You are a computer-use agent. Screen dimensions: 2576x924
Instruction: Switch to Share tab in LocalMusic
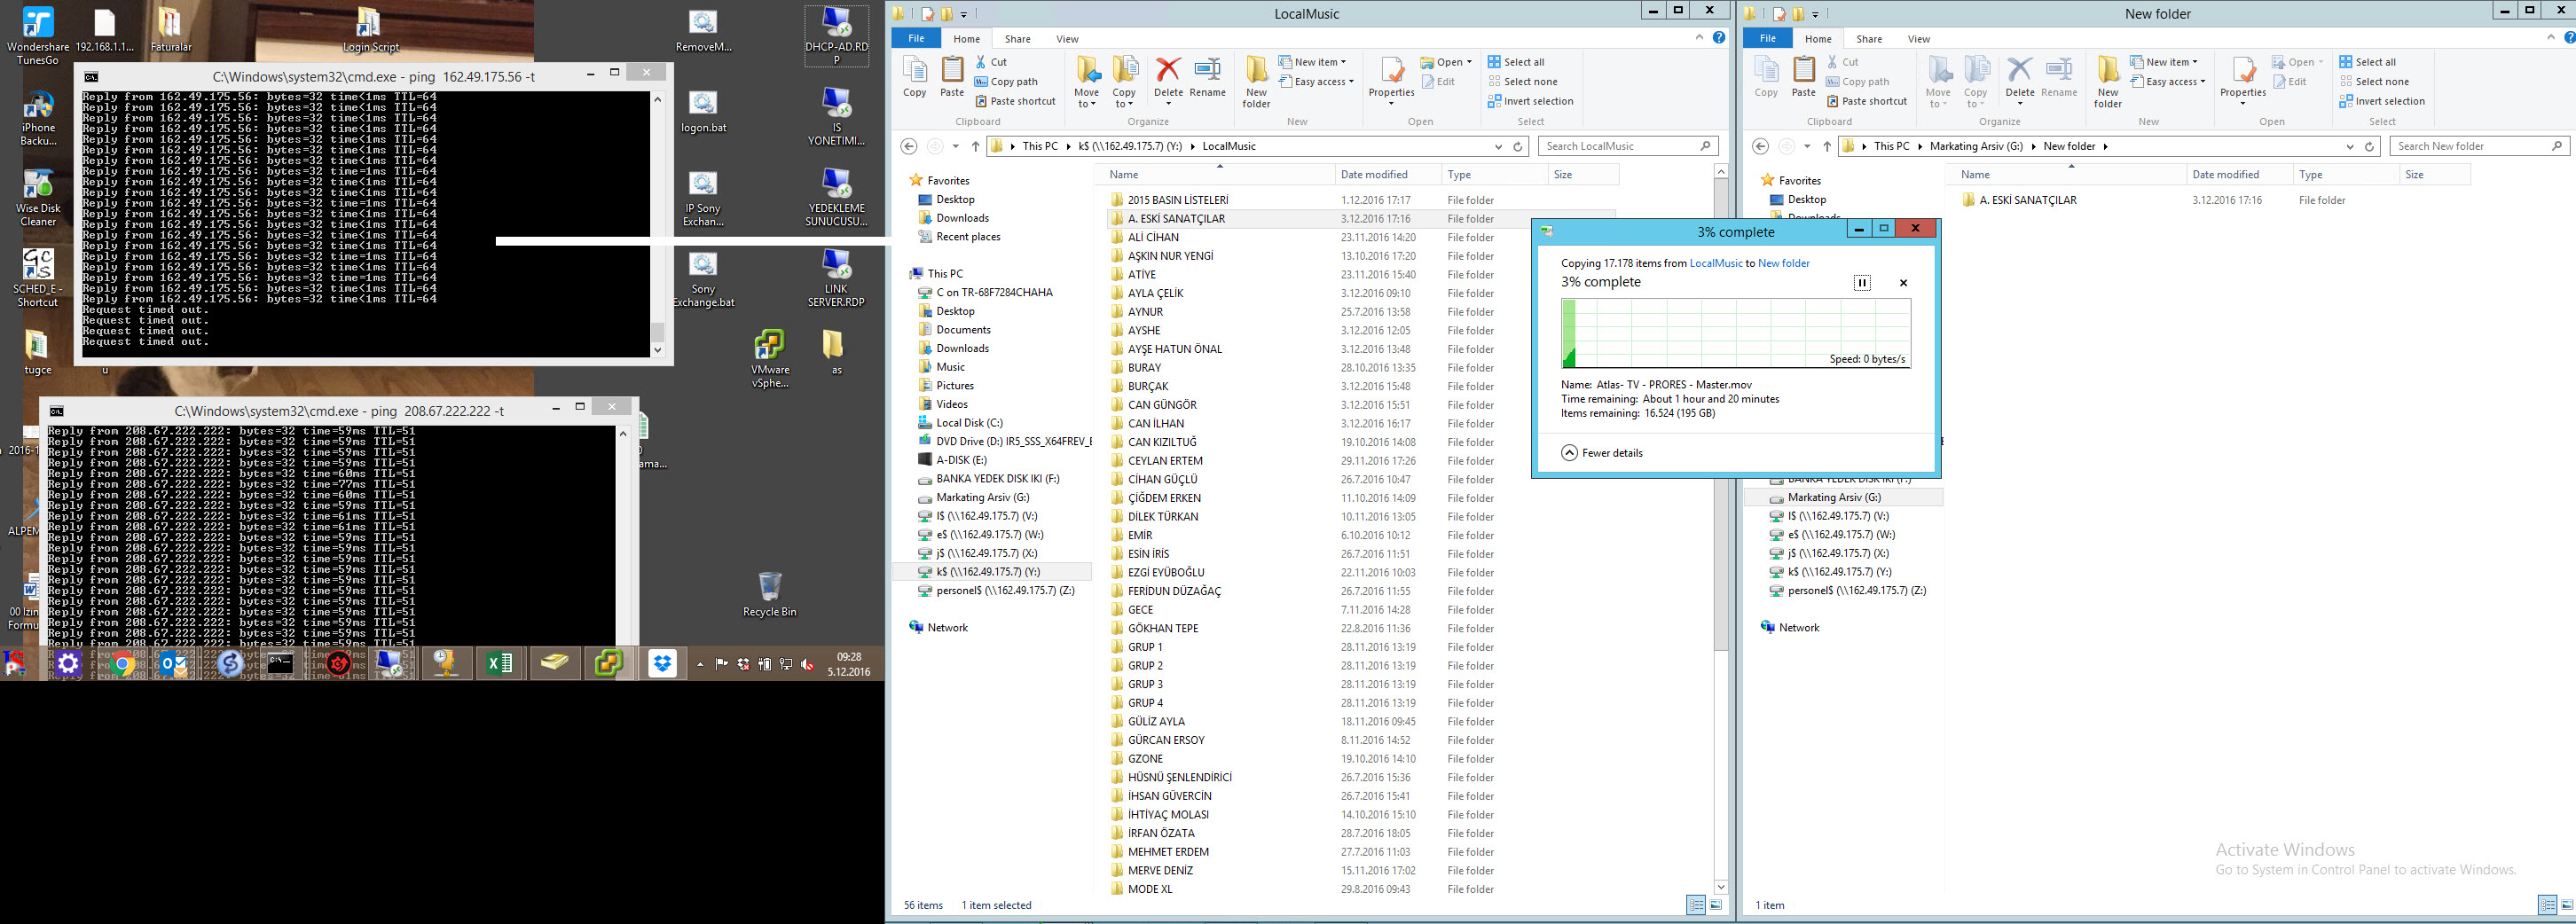tap(1017, 39)
